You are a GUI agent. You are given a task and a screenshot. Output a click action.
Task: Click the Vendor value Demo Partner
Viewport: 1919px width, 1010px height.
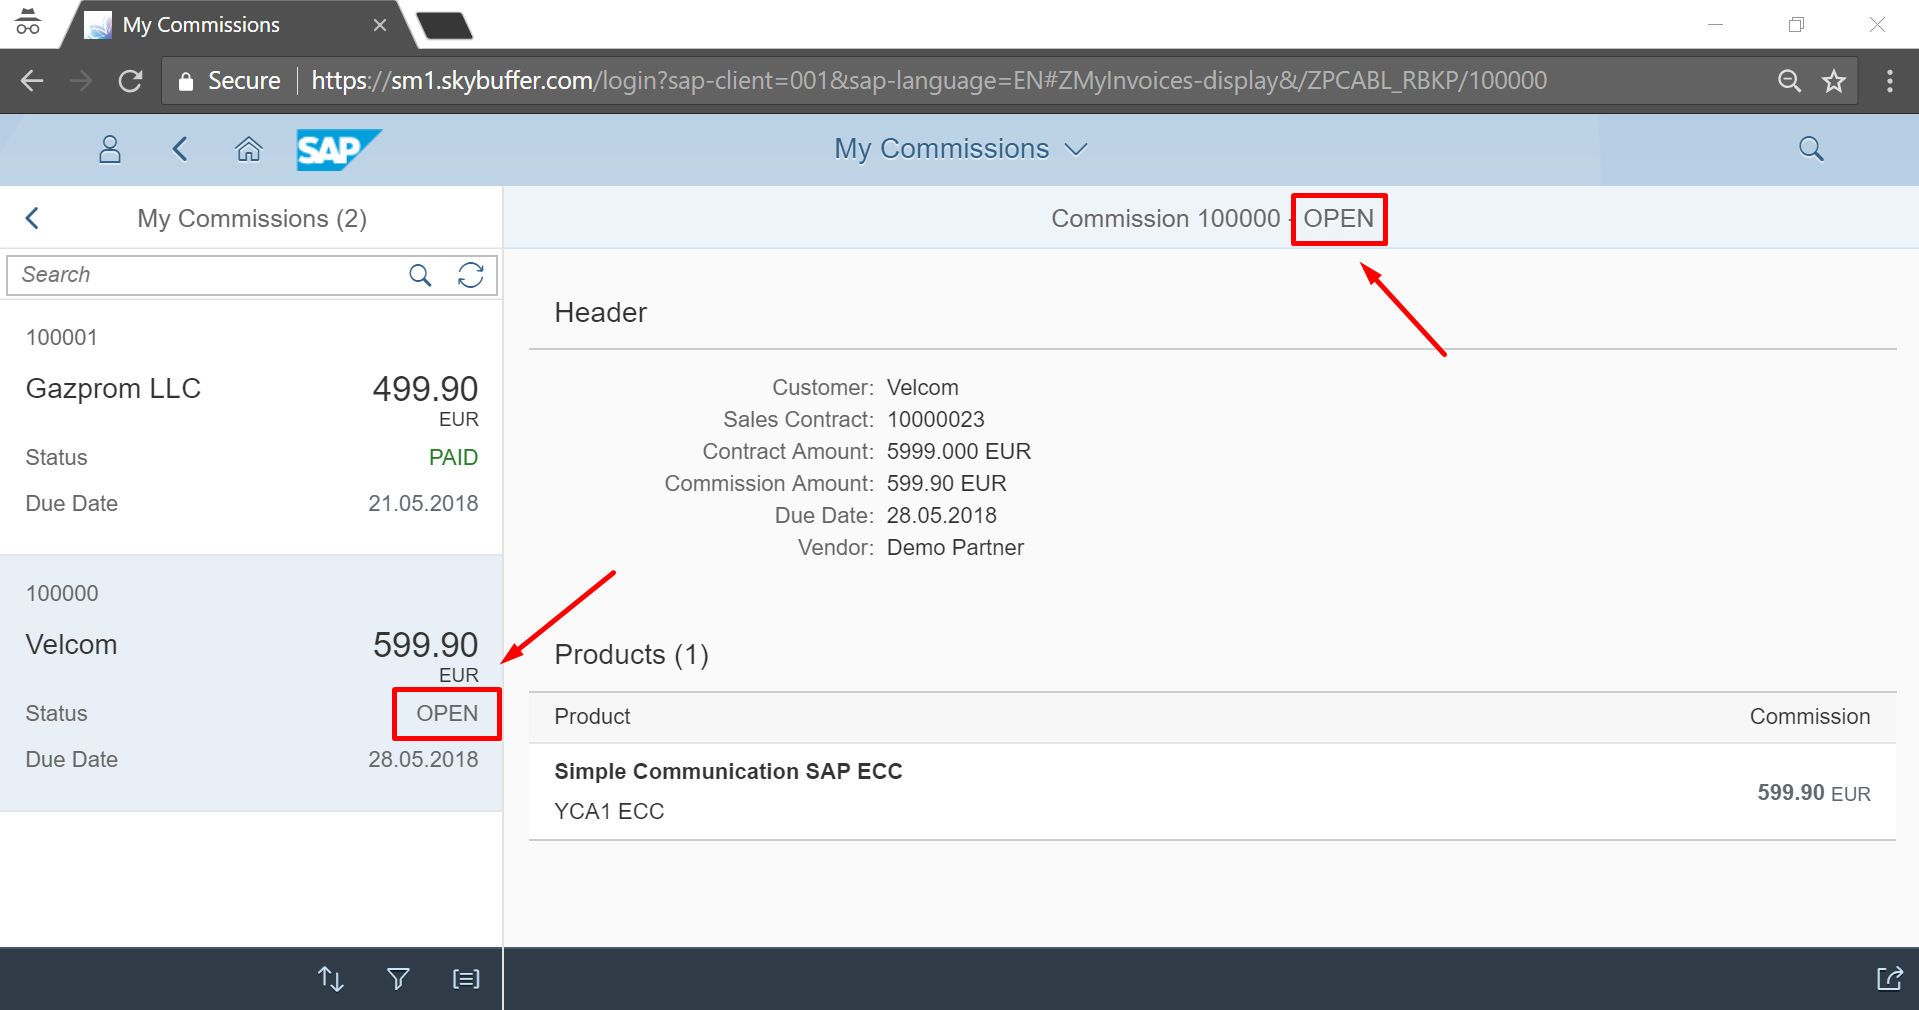tap(955, 548)
